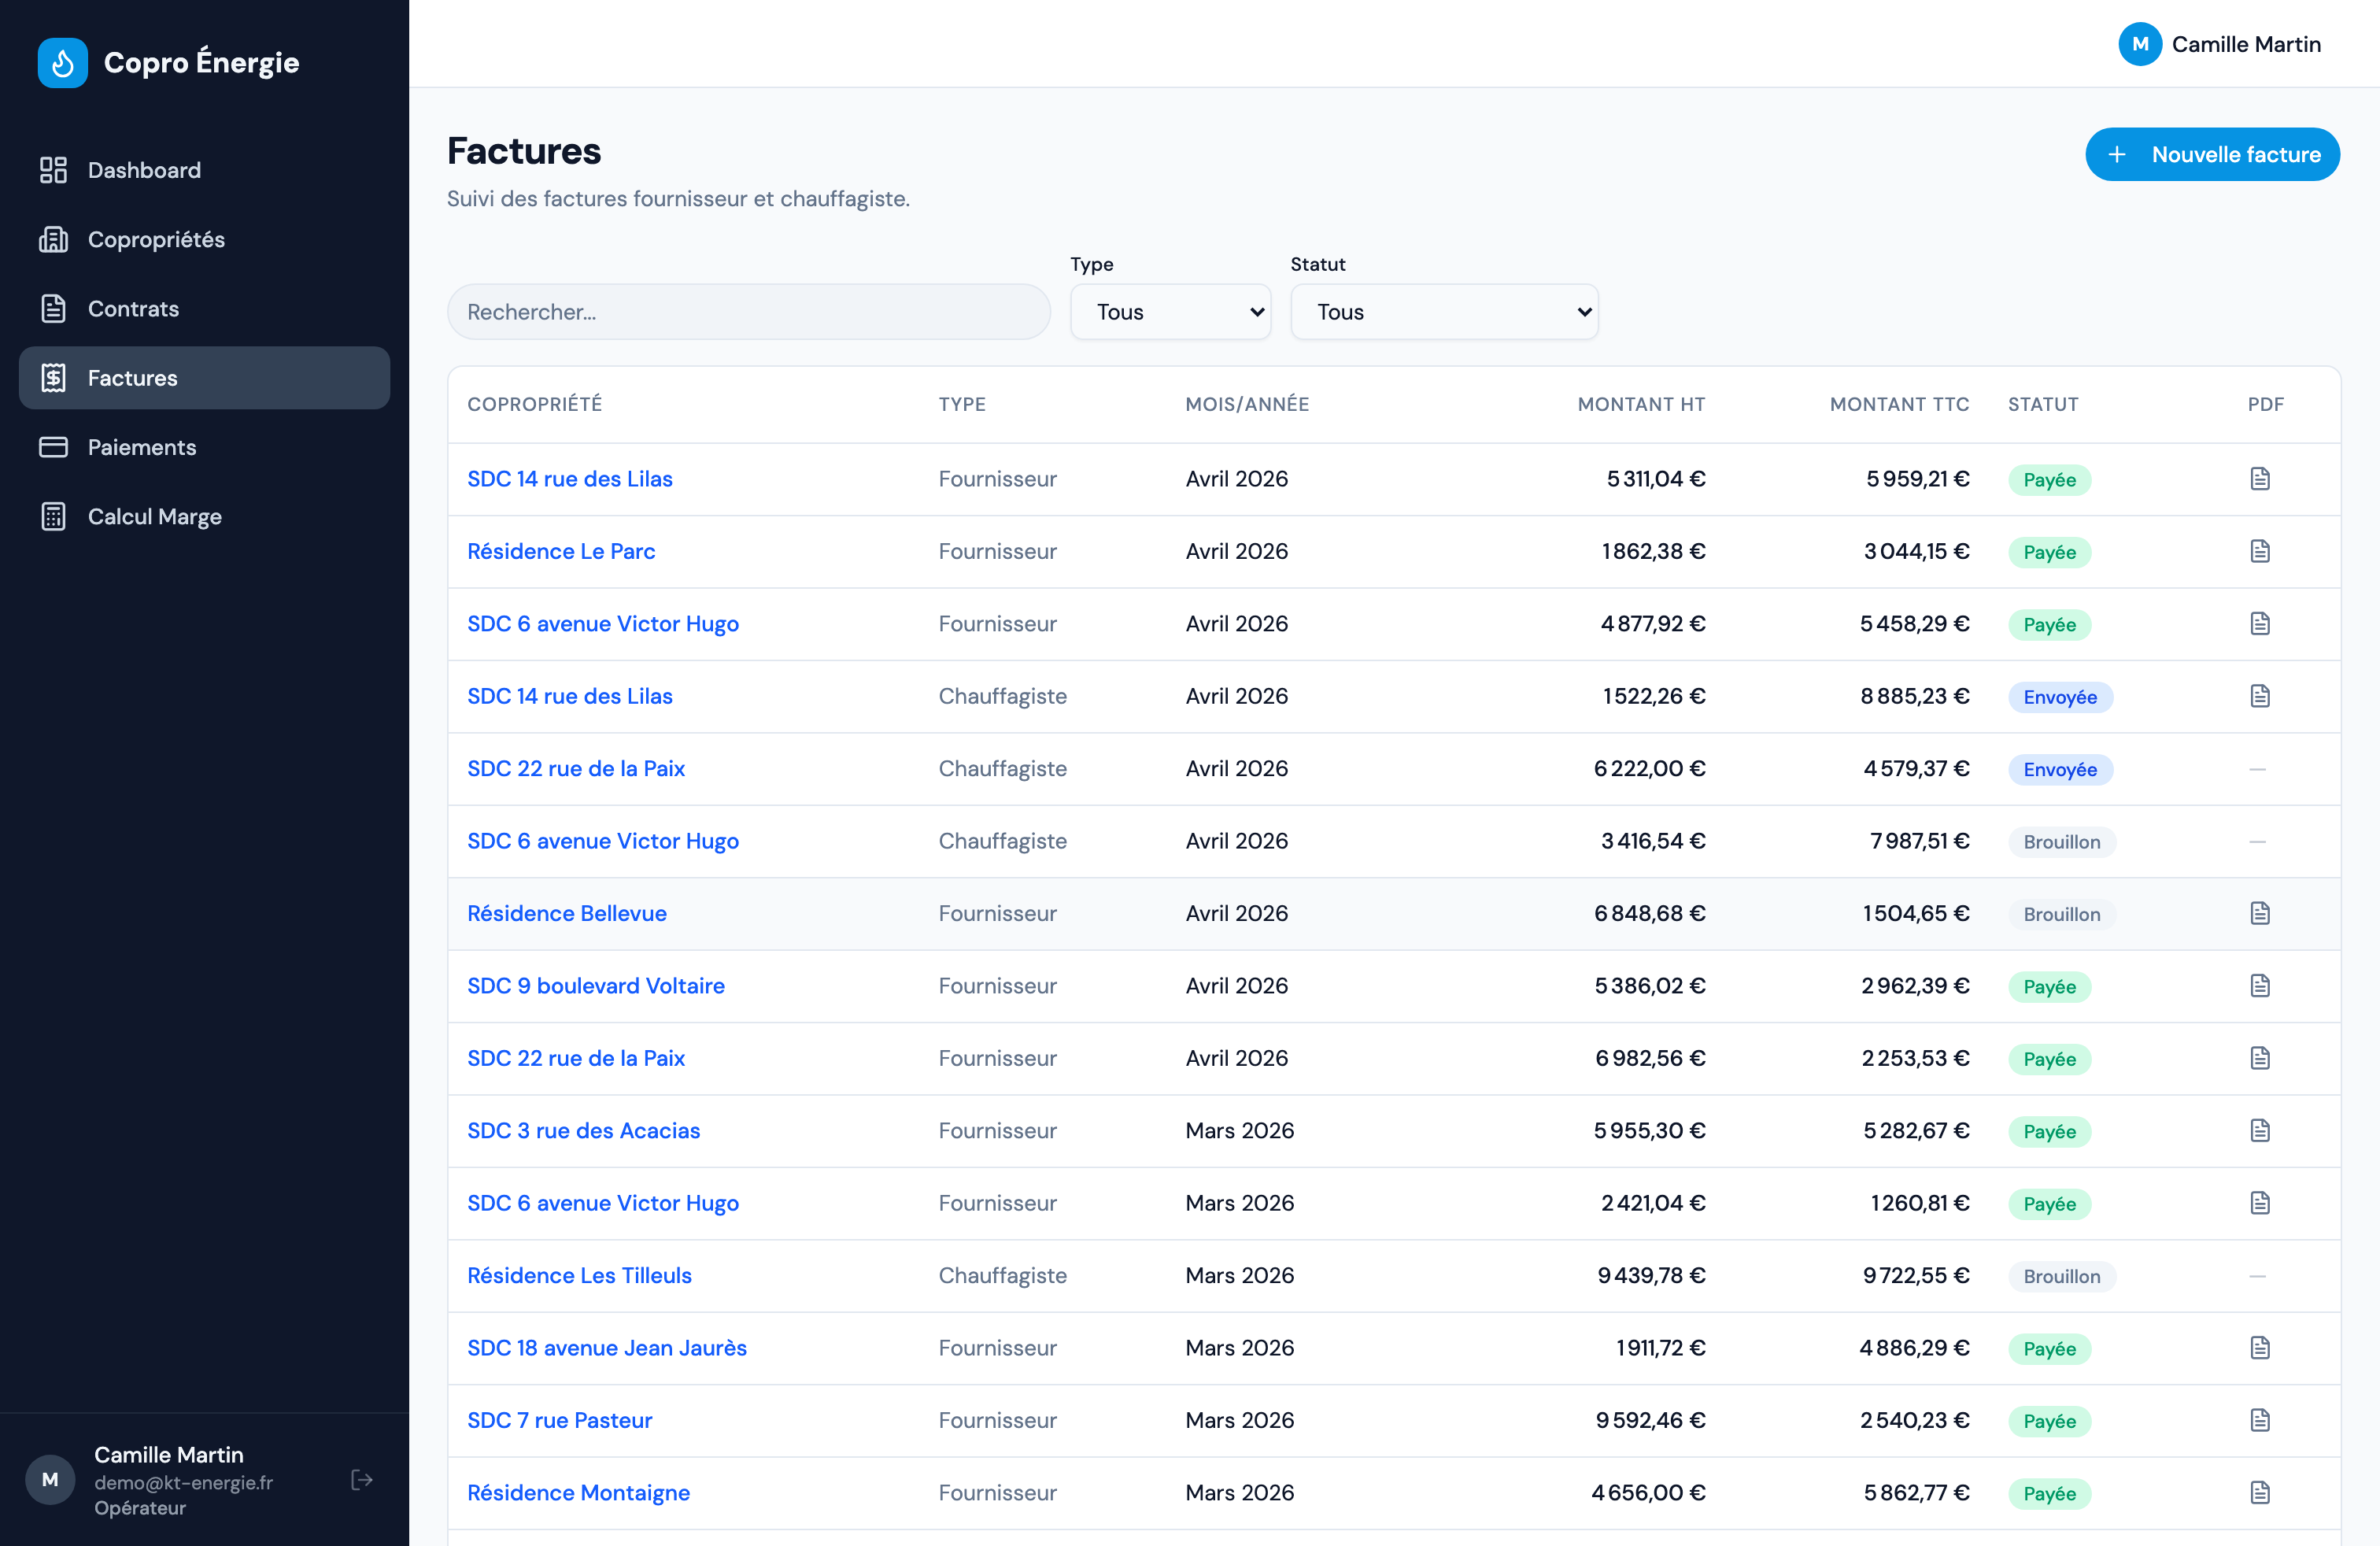Open Résidence Les Tilleuls link
2380x1546 pixels.
(579, 1275)
